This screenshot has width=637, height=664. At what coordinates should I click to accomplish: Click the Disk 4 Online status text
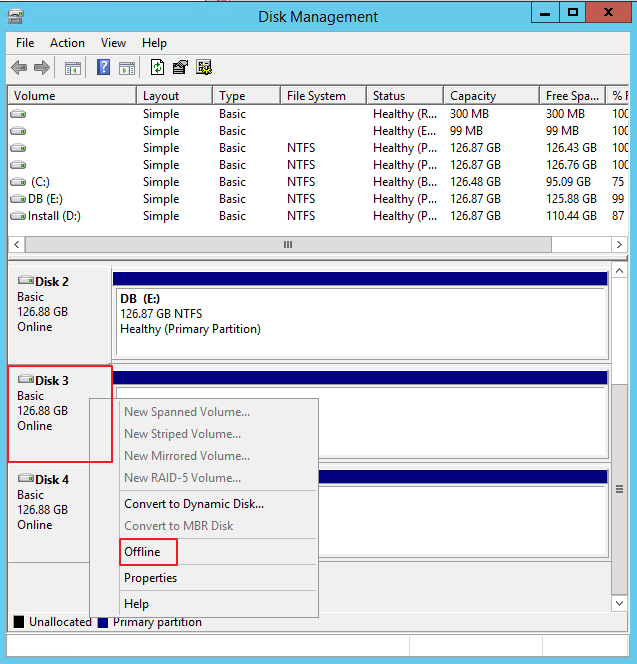click(x=35, y=525)
